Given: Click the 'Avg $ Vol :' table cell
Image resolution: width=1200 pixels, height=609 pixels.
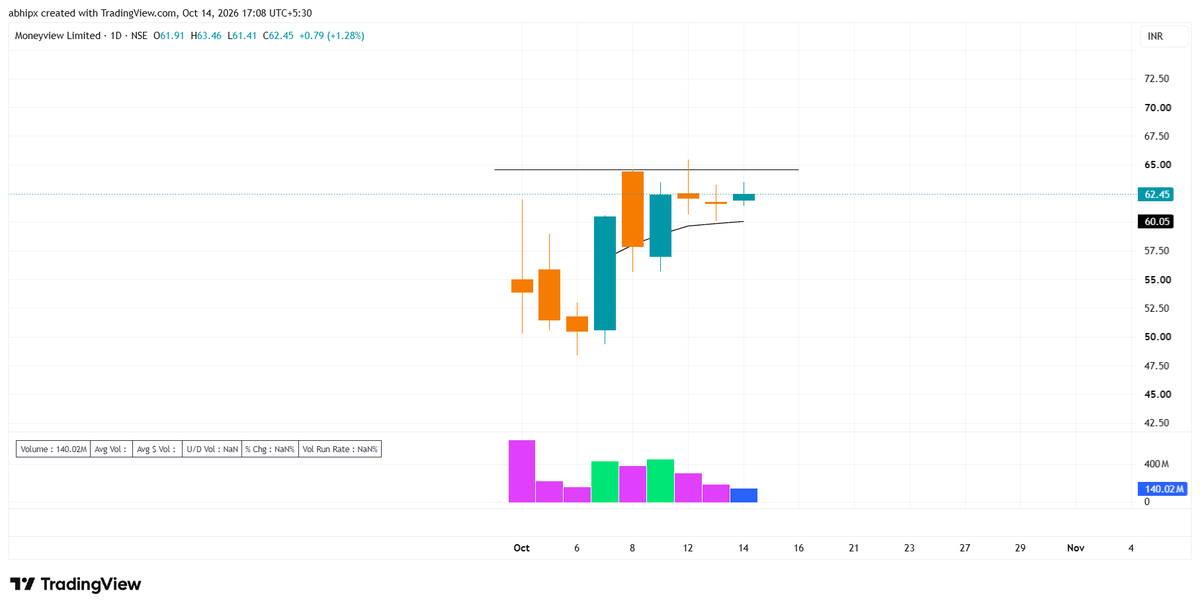Looking at the screenshot, I should click(157, 450).
